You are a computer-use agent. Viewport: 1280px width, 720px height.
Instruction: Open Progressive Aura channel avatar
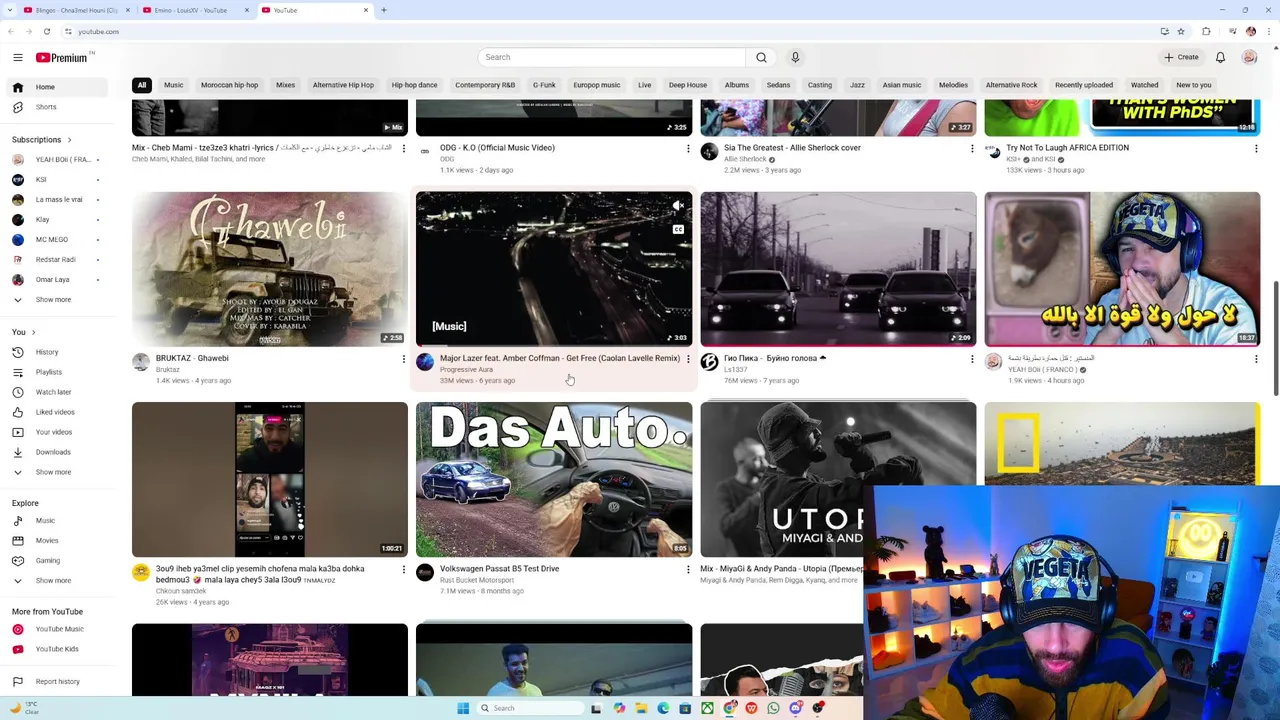point(425,362)
